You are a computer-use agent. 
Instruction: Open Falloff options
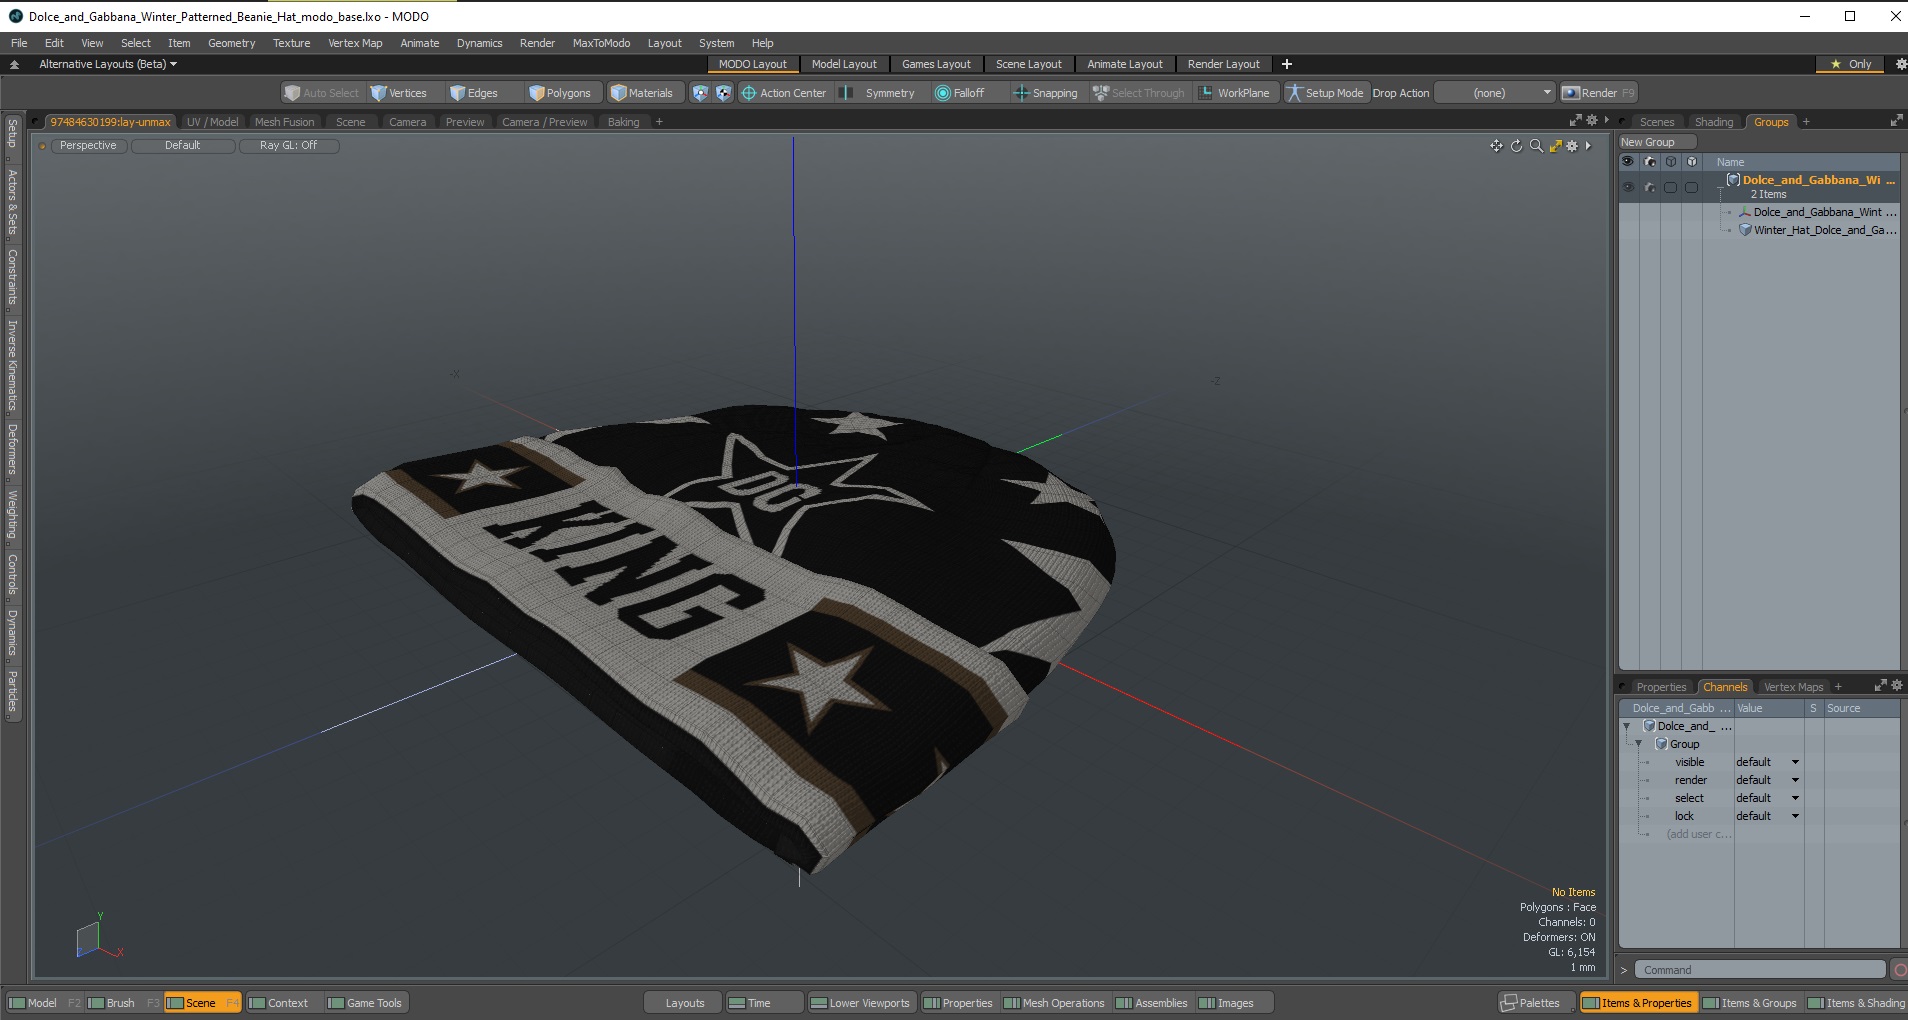pyautogui.click(x=959, y=93)
